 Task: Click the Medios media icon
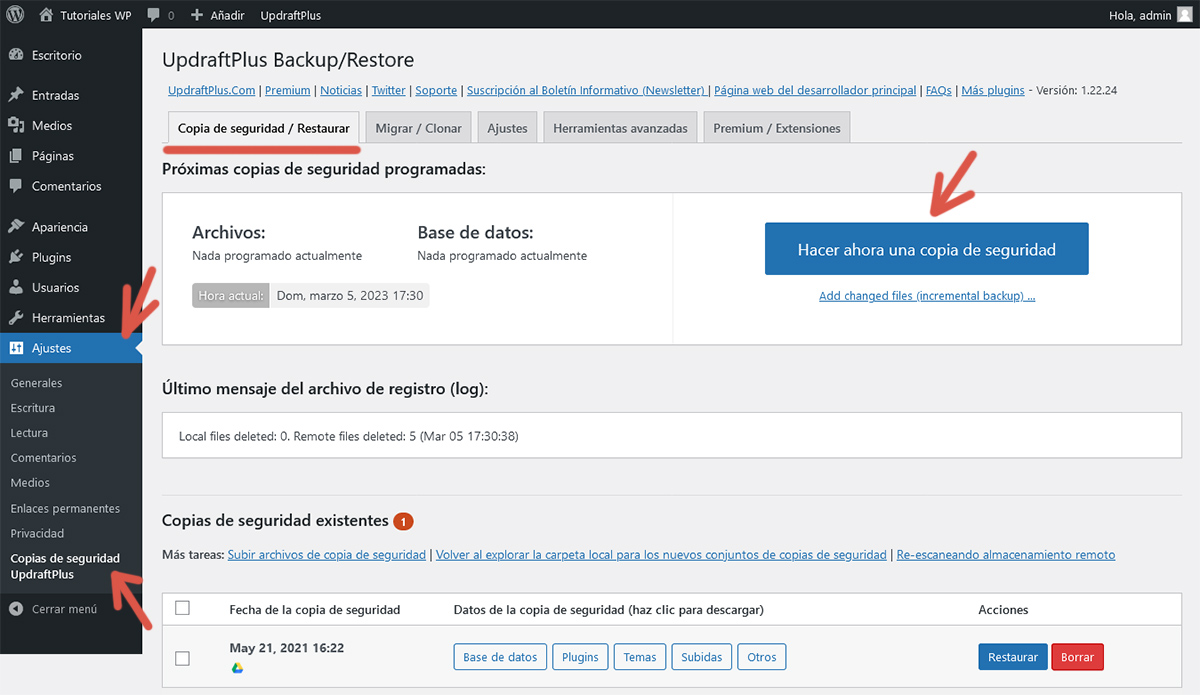16,125
